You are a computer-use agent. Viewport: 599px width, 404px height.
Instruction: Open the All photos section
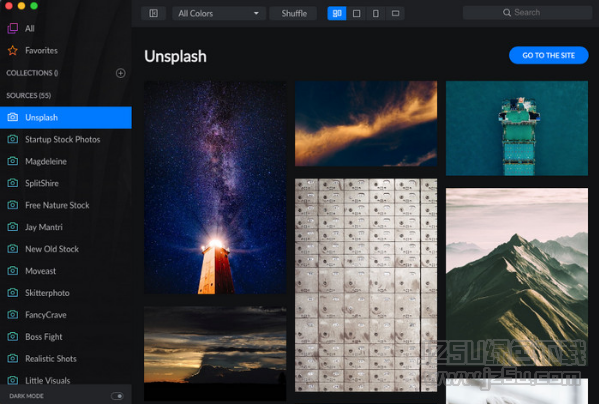66,28
